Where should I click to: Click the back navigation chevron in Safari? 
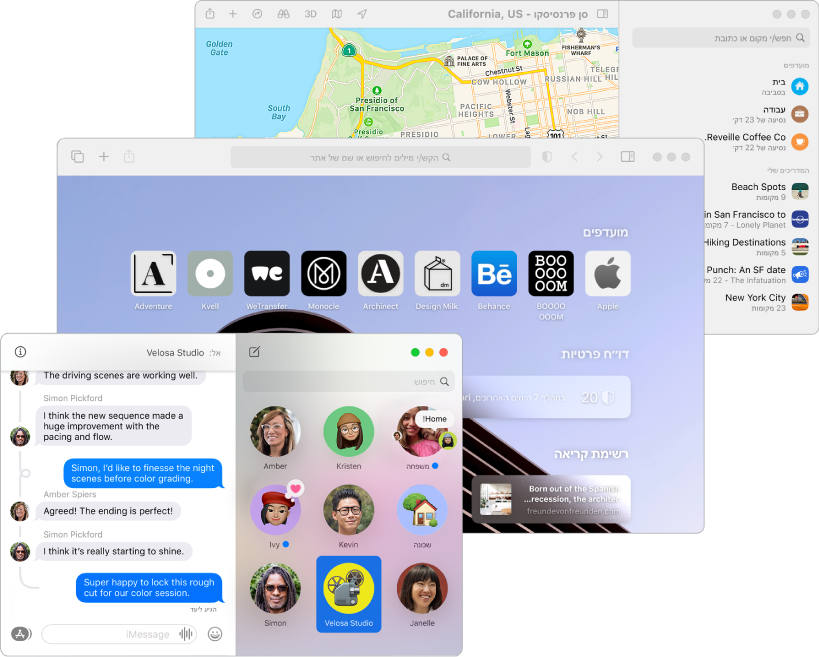pyautogui.click(x=575, y=157)
